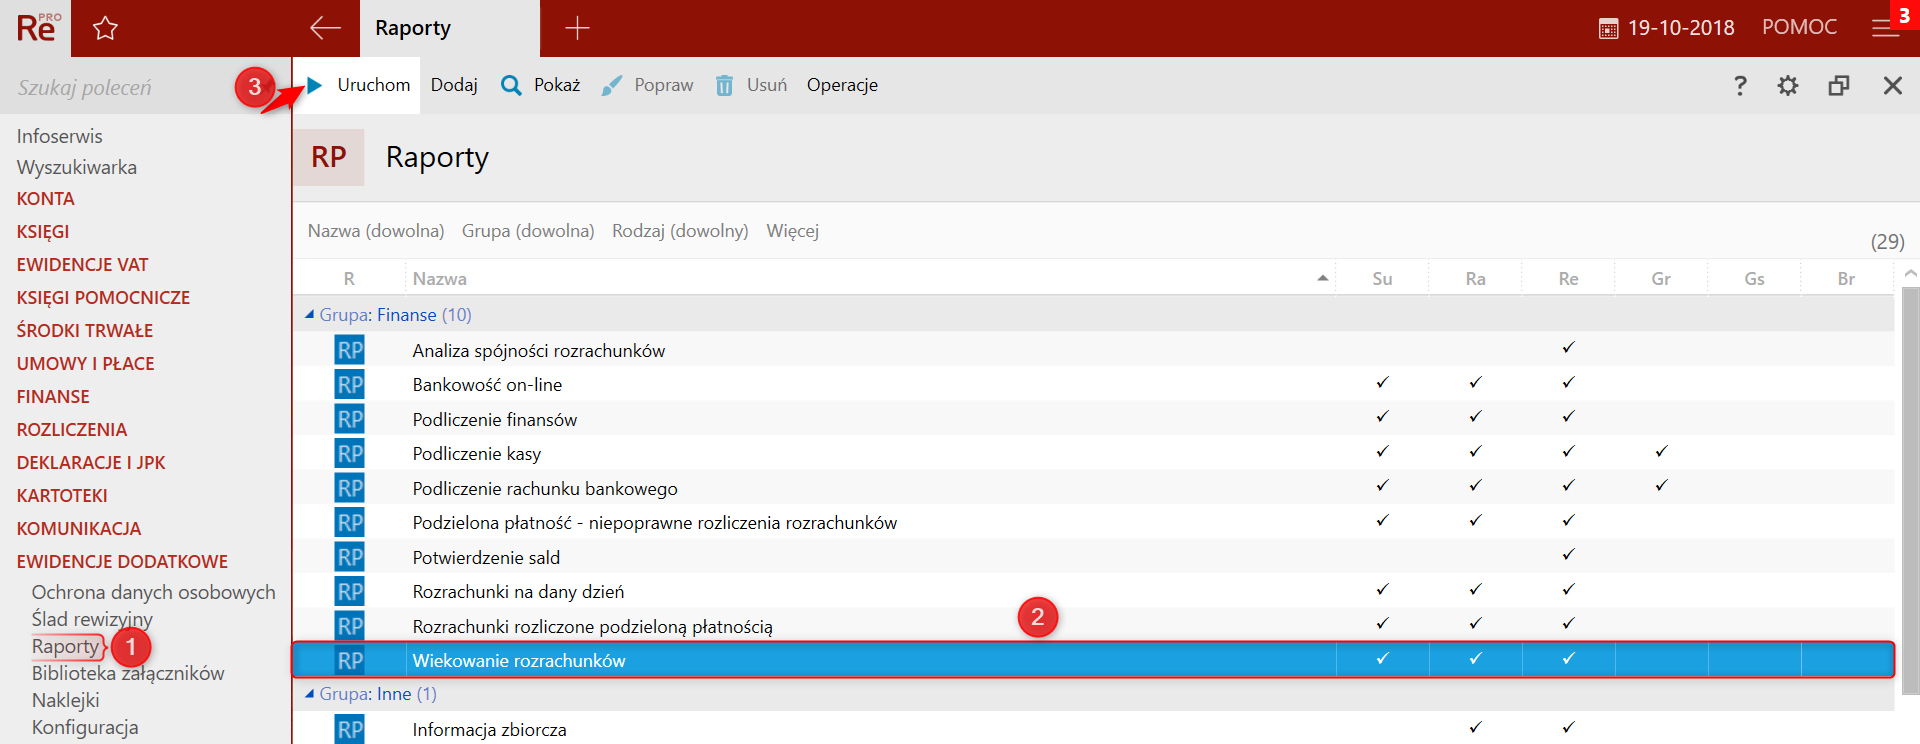1920x744 pixels.
Task: Click RP icon of Bankowość on-line
Action: click(x=350, y=385)
